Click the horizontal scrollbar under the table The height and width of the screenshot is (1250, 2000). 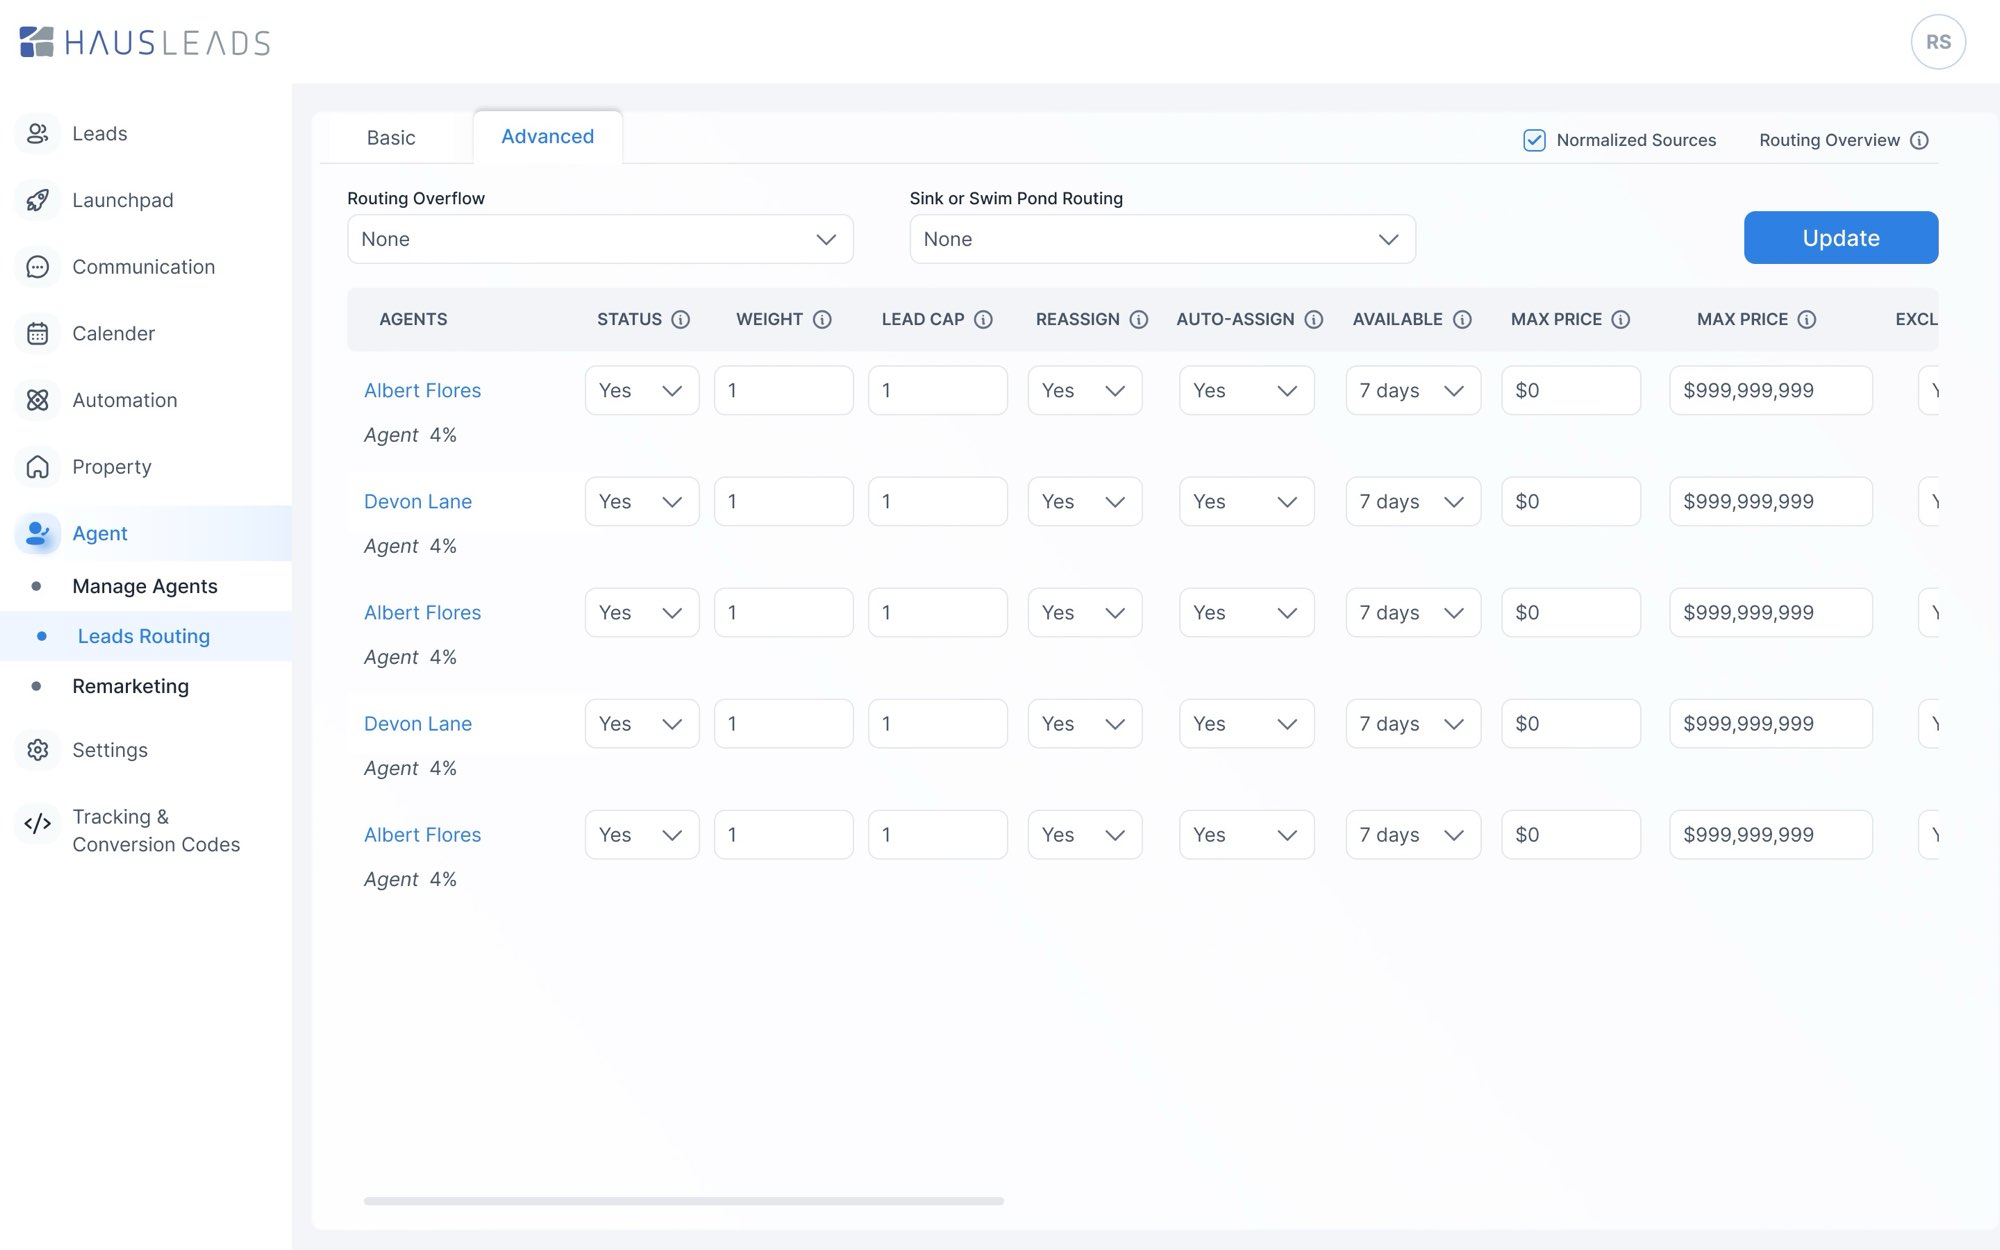pyautogui.click(x=684, y=1201)
